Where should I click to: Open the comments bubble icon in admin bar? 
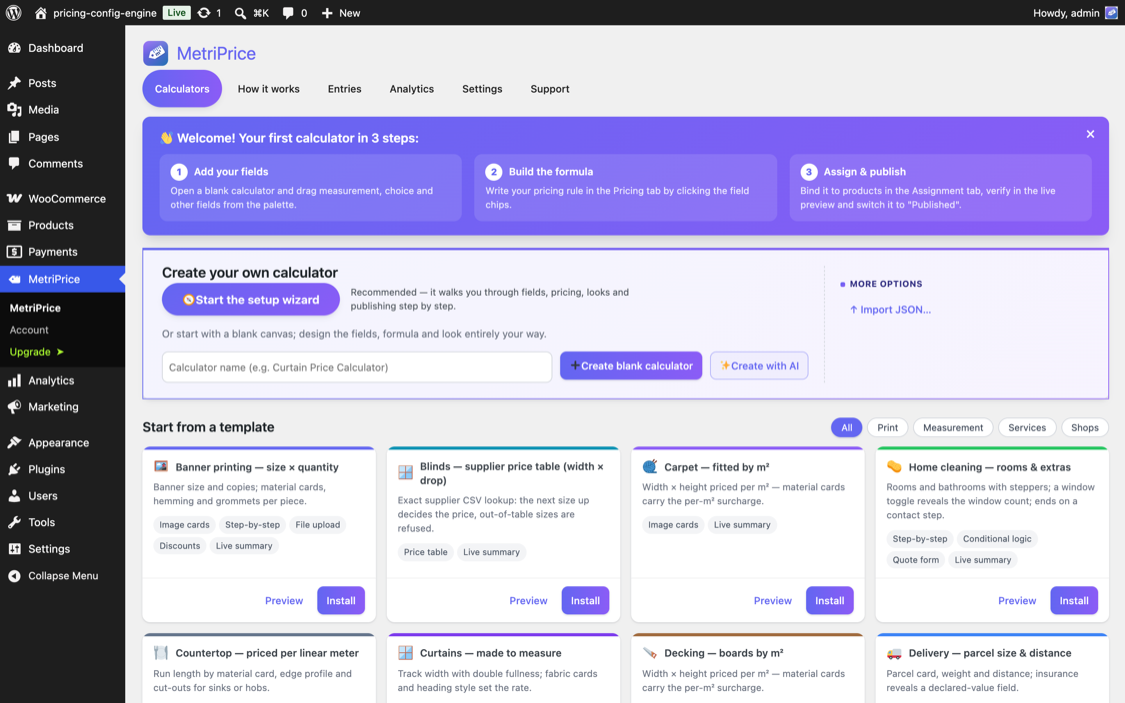[x=288, y=13]
